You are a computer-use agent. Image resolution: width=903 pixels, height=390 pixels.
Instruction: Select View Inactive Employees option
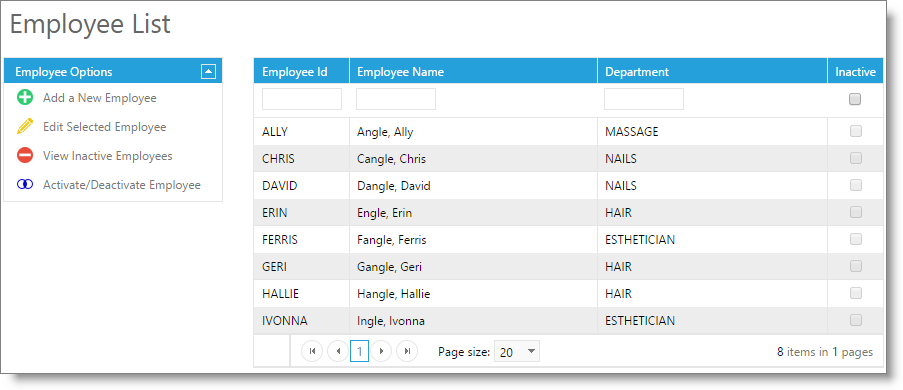click(108, 156)
